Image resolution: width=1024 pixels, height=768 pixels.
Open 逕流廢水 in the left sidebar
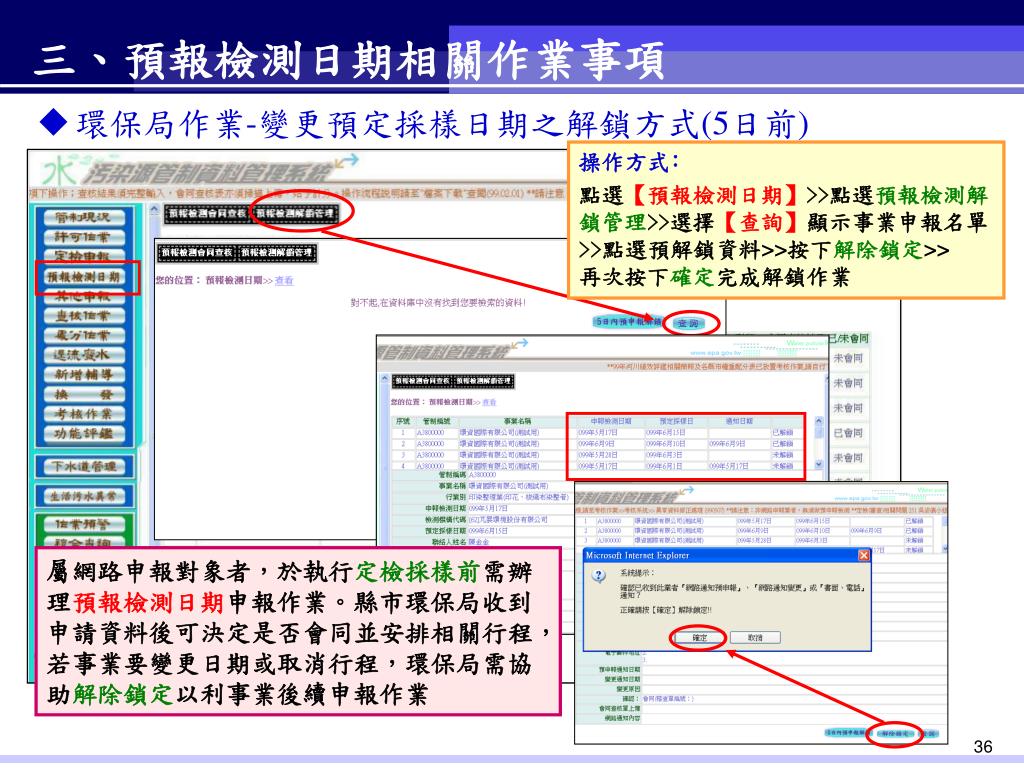(83, 355)
